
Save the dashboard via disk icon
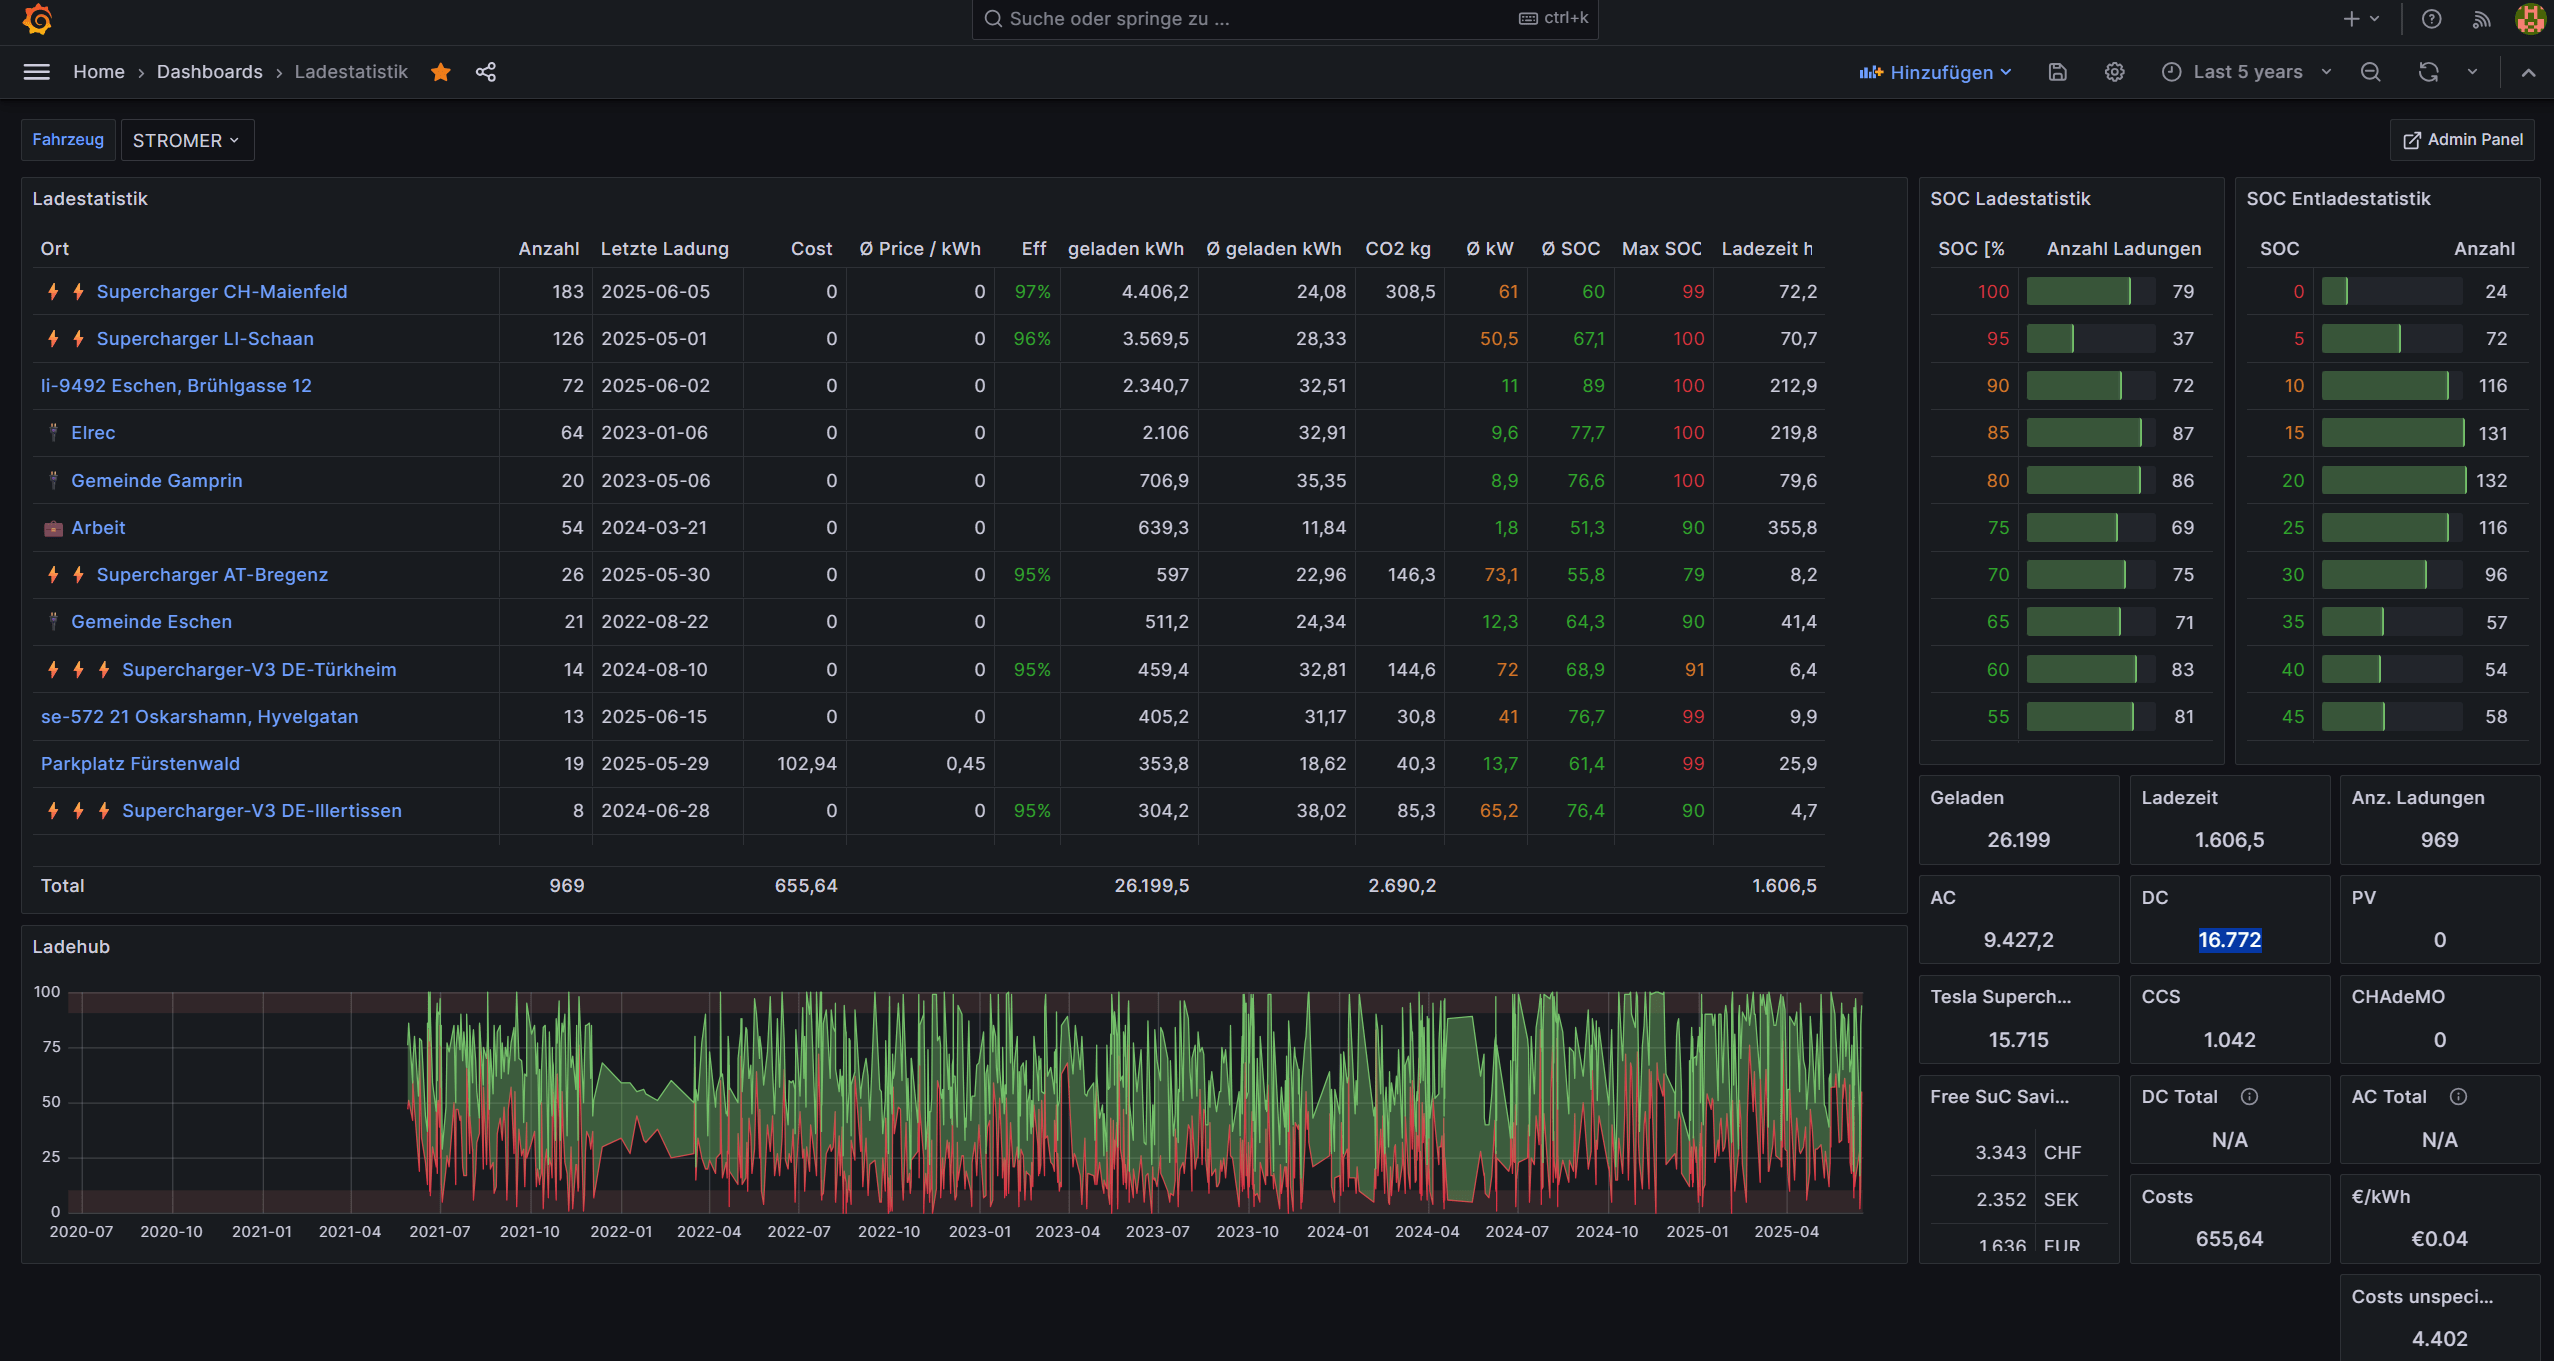click(2057, 72)
